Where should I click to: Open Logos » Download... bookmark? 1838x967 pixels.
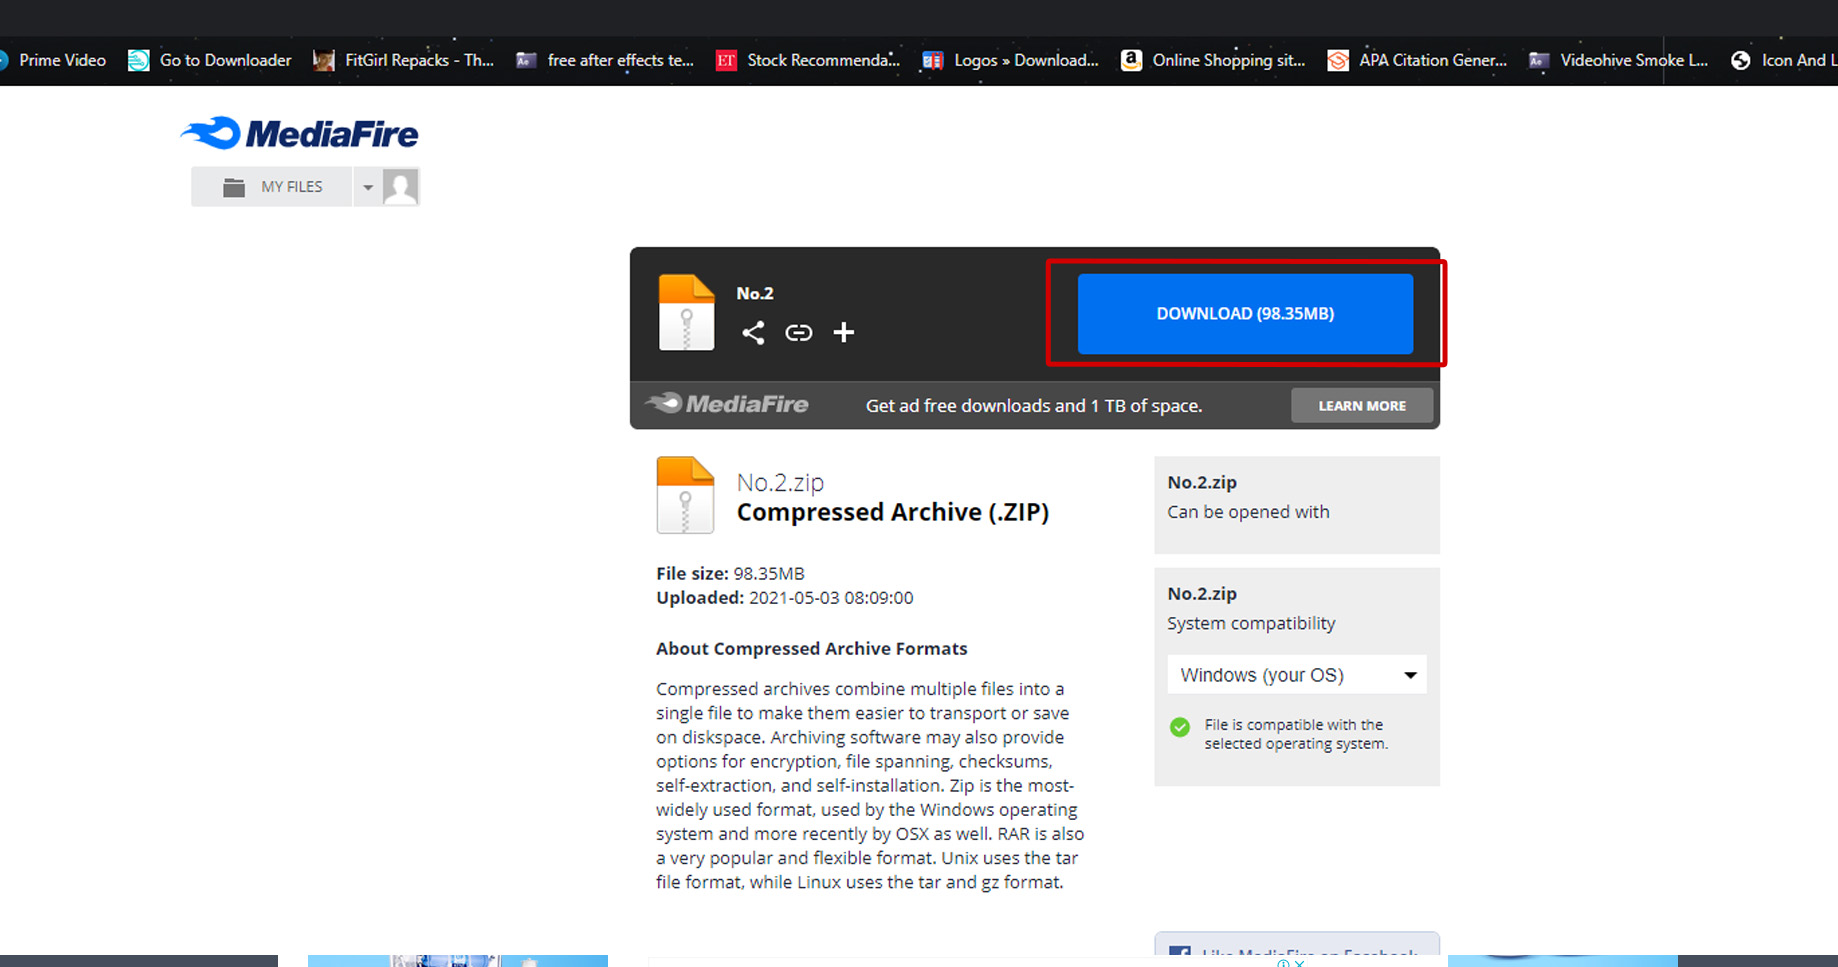pos(1010,60)
